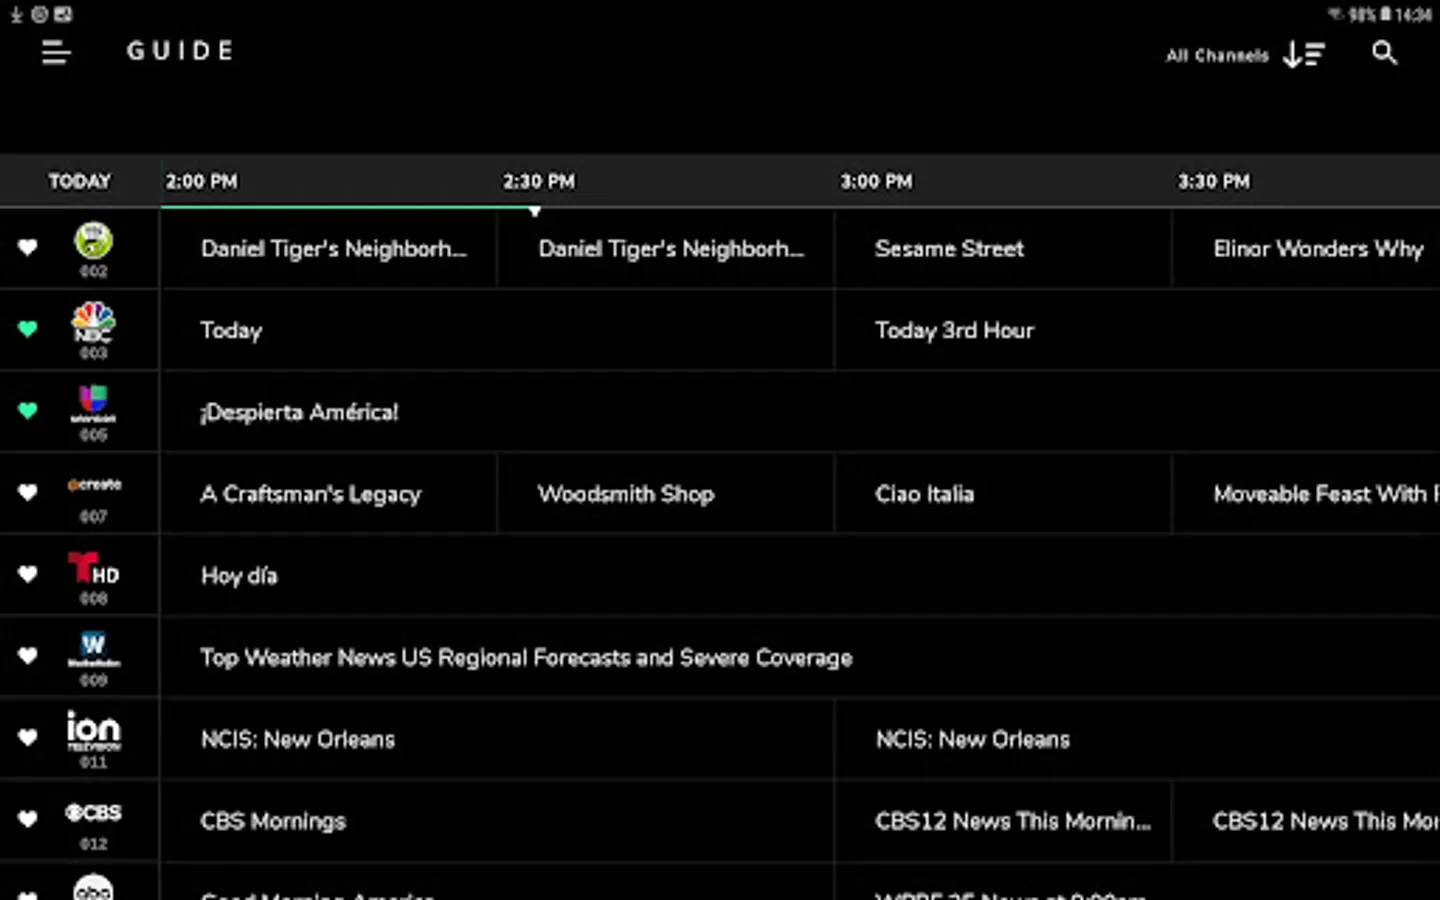Select ion Television channel 011 logo
This screenshot has width=1440, height=900.
point(93,730)
